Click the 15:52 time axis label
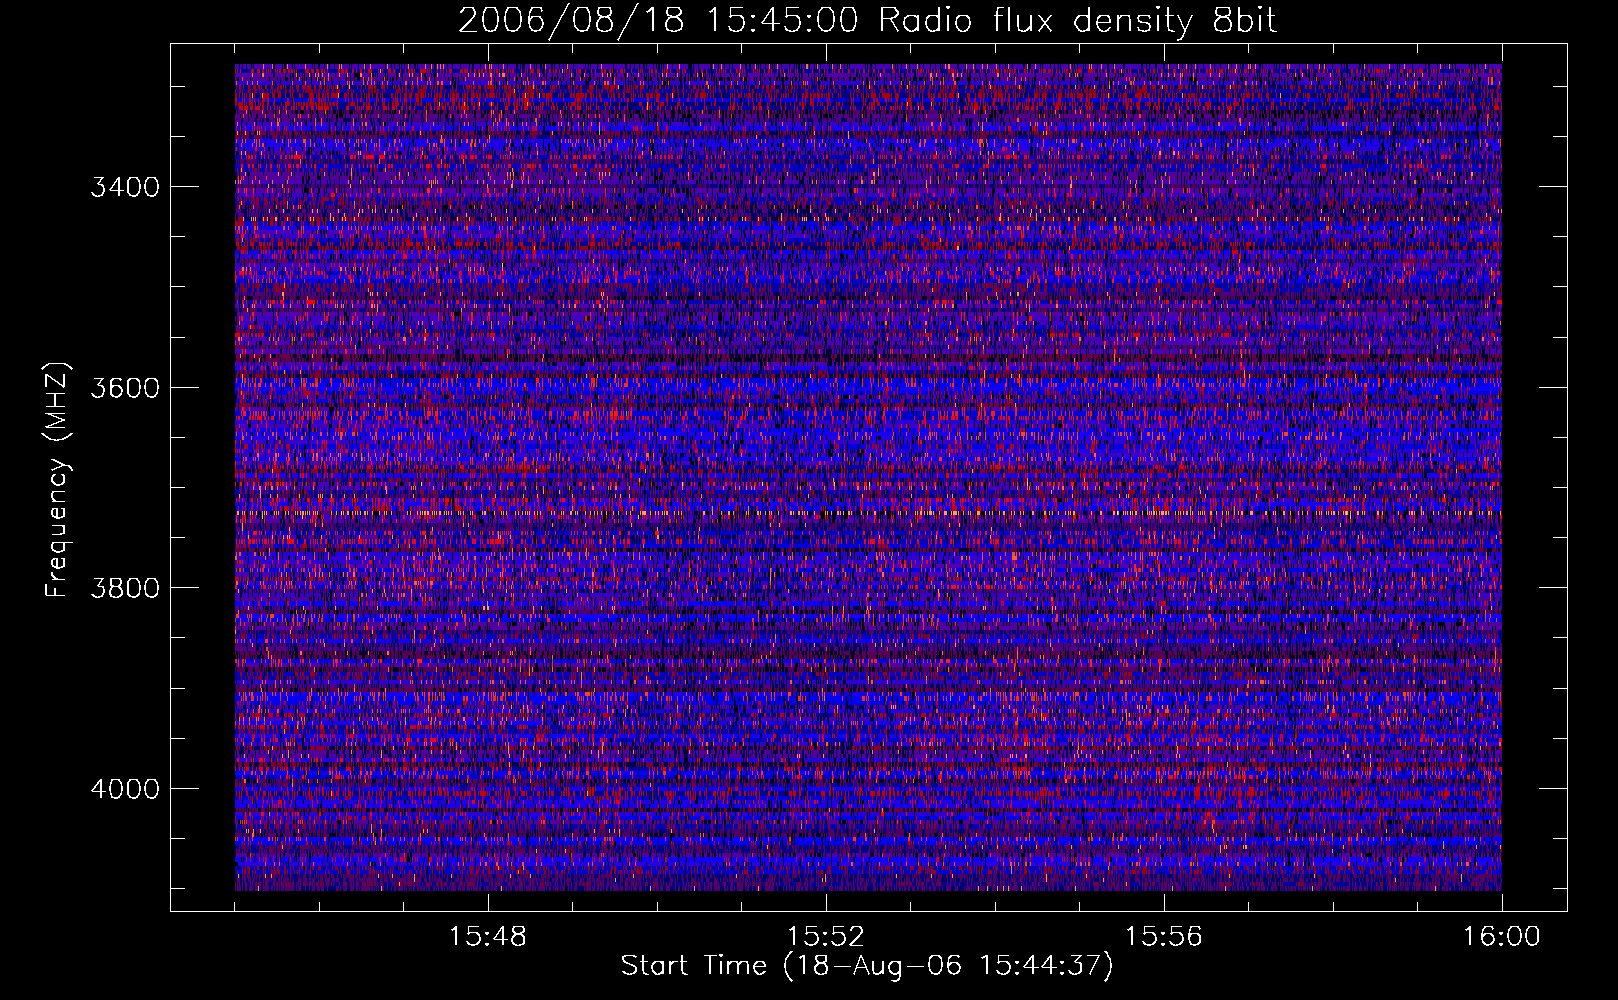 point(825,937)
